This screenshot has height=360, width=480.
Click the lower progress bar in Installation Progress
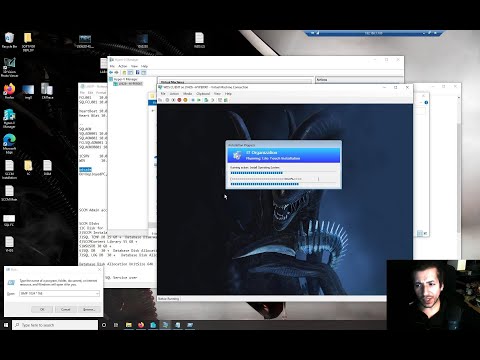coord(283,184)
